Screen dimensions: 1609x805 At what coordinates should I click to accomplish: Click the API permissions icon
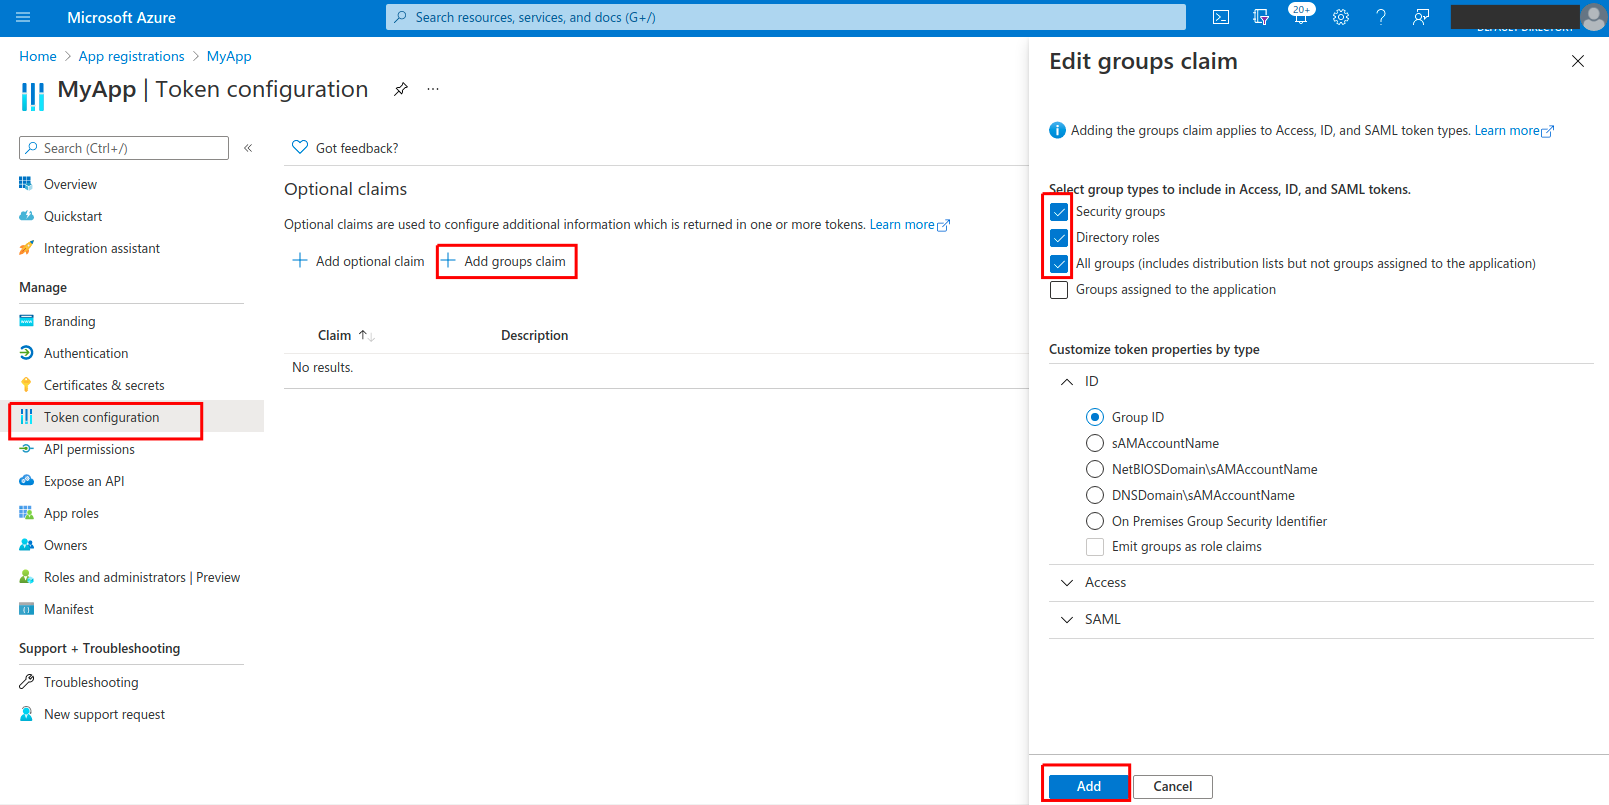[26, 449]
